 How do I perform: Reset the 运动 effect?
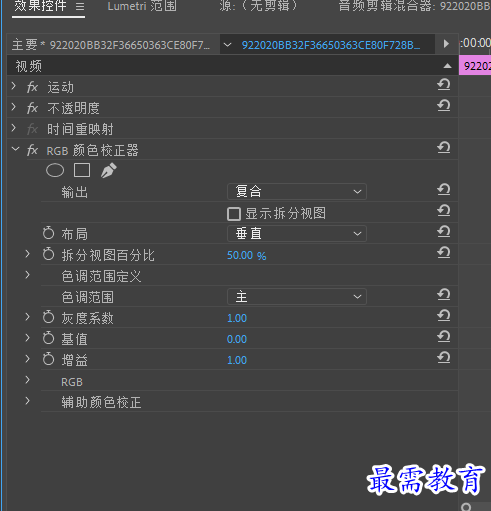click(x=444, y=85)
